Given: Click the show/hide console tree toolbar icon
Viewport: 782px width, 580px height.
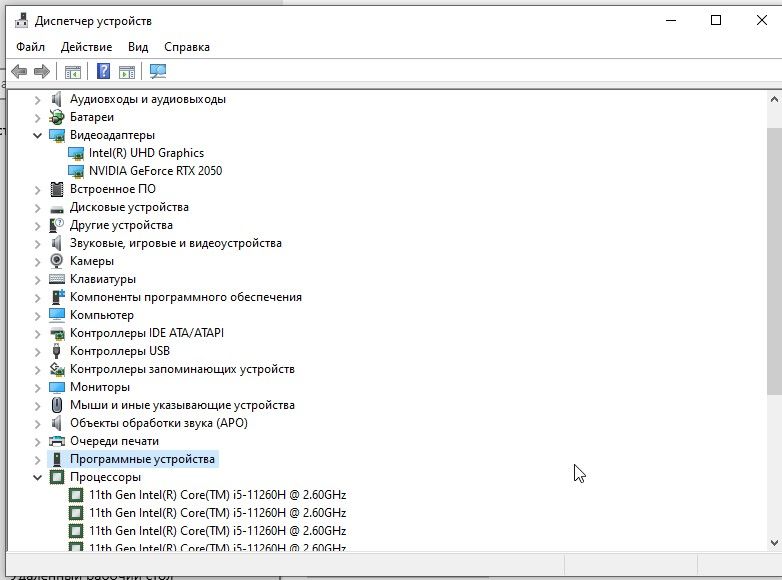Looking at the screenshot, I should point(72,71).
